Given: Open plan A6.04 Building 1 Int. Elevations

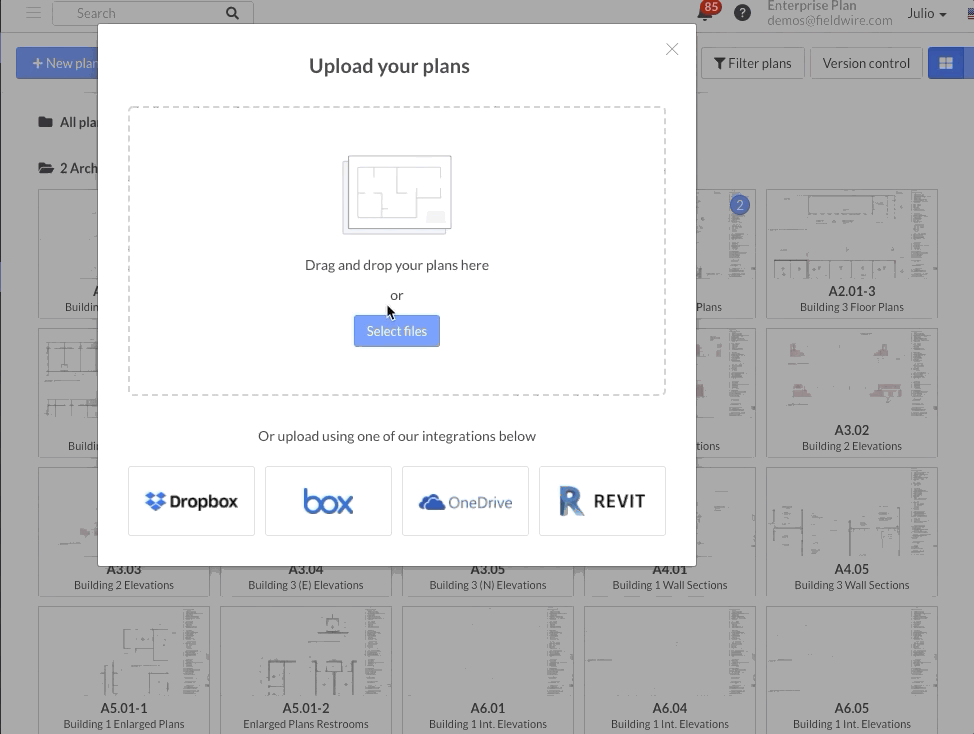Looking at the screenshot, I should [670, 670].
